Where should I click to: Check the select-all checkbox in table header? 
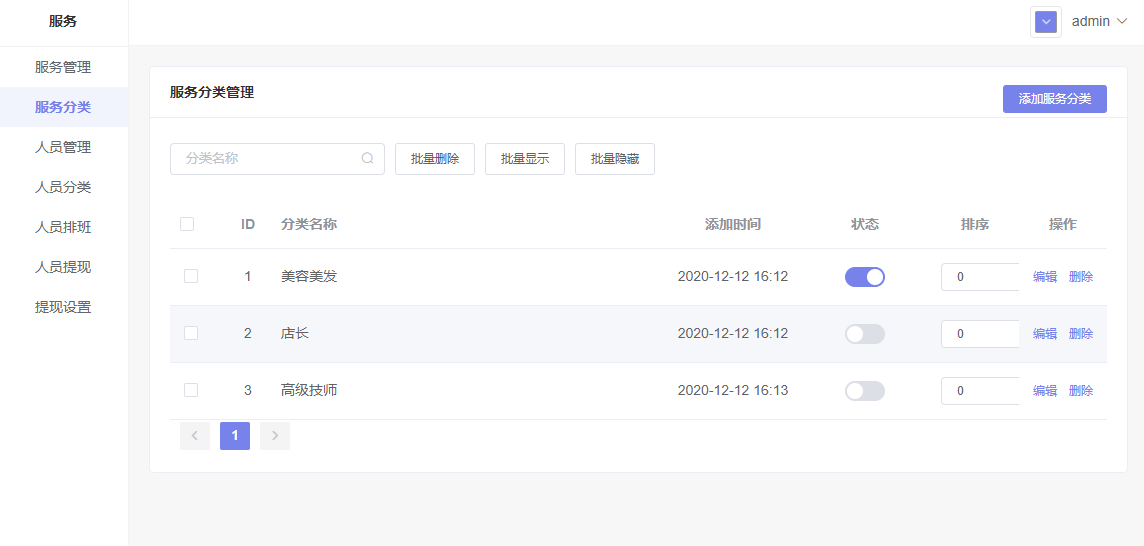point(187,224)
